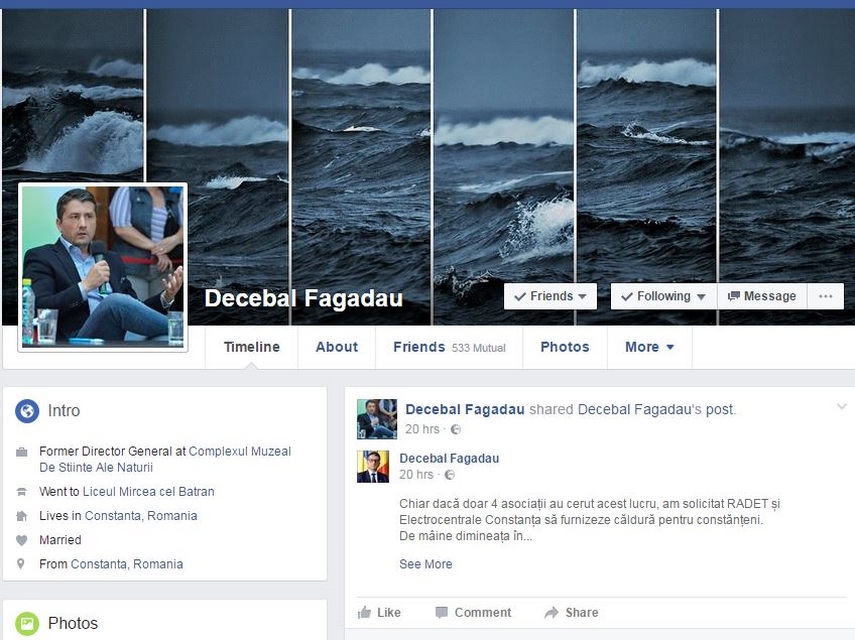Open the Photos tab

click(565, 347)
